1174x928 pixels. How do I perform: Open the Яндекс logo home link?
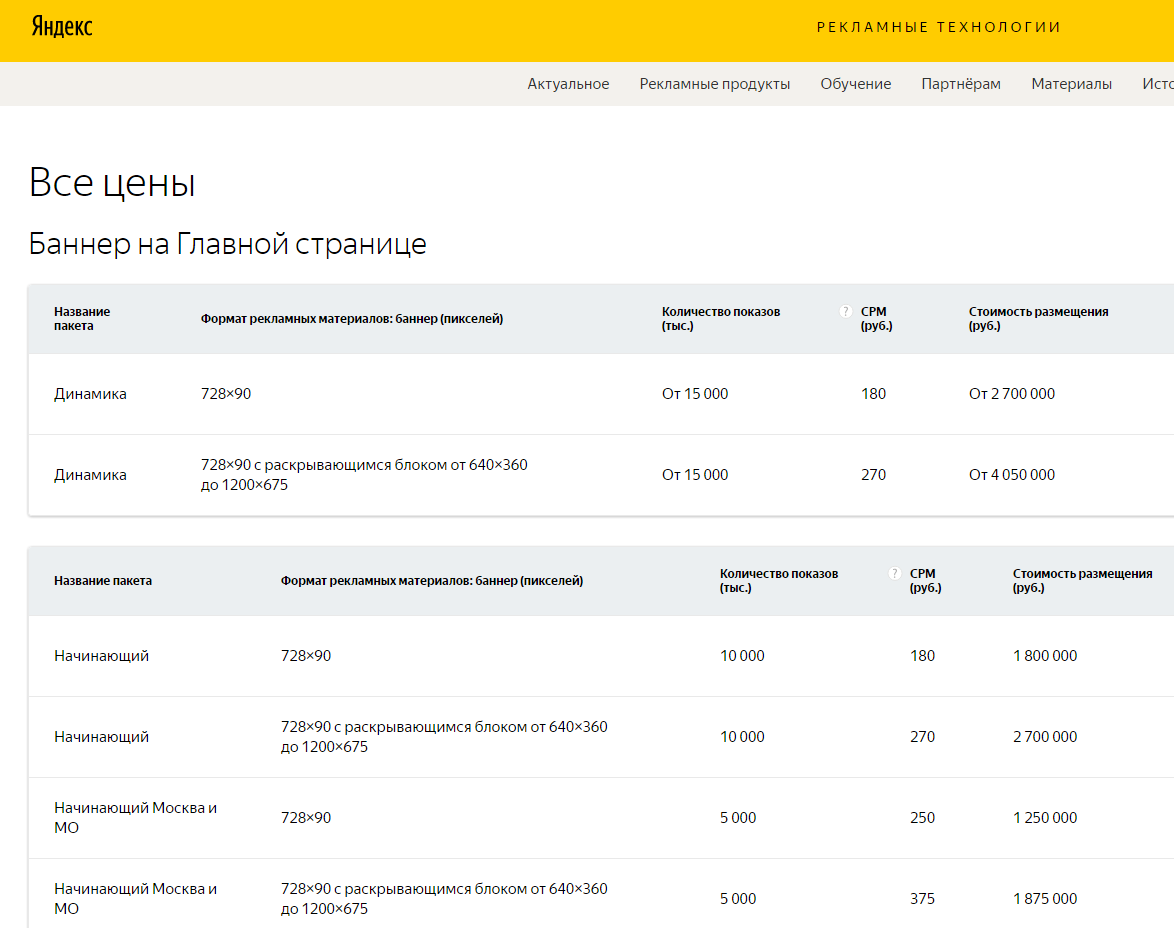coord(62,27)
